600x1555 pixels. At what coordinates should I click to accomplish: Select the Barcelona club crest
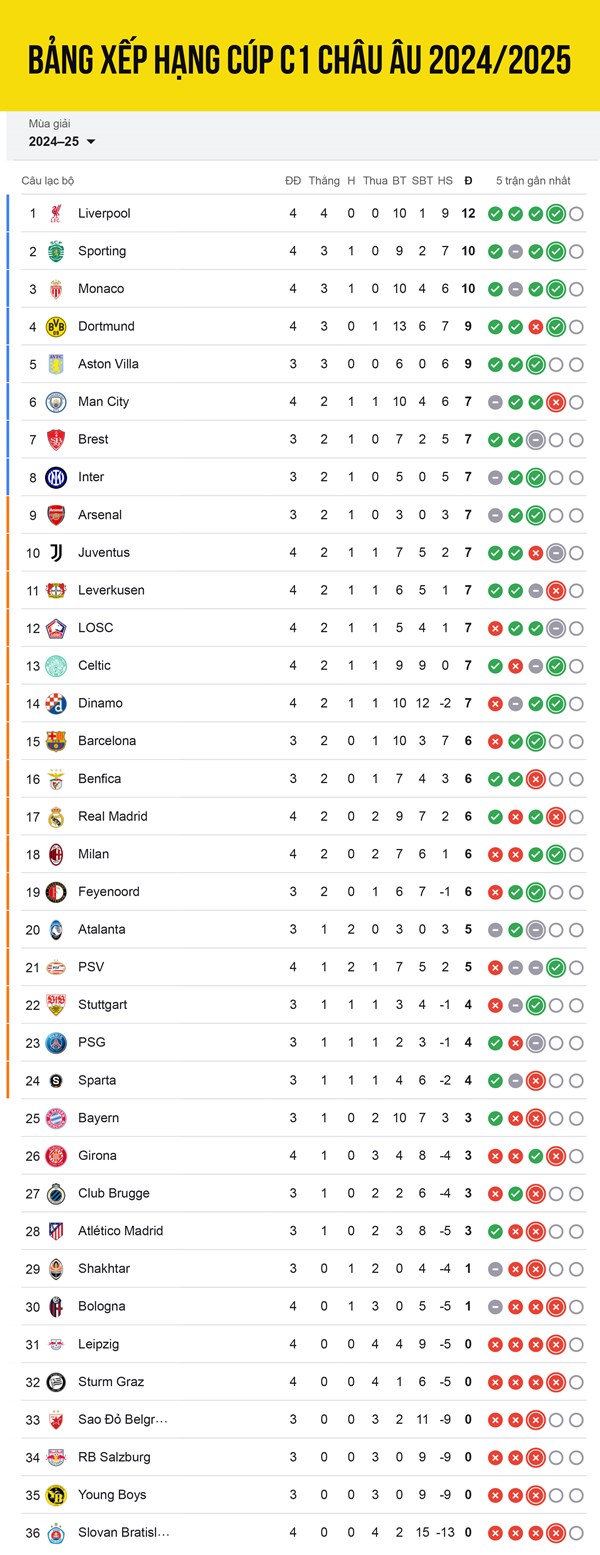point(56,741)
